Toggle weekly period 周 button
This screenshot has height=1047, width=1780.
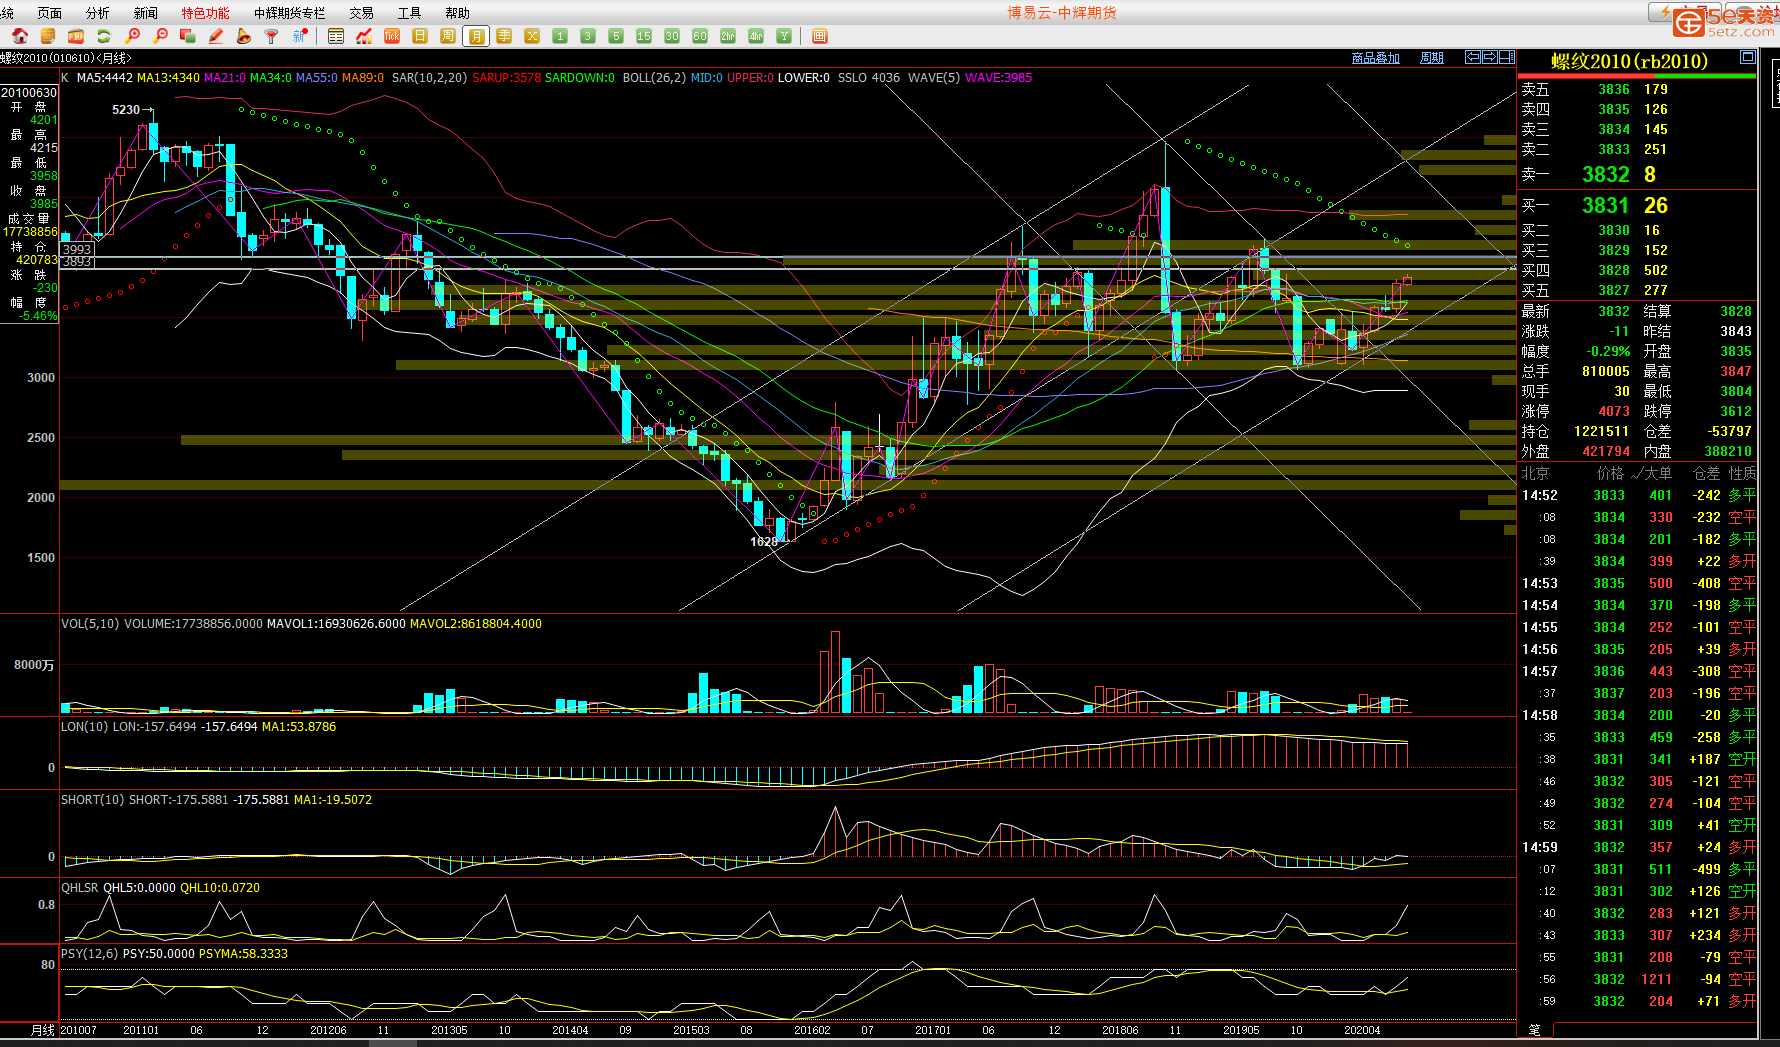(448, 36)
